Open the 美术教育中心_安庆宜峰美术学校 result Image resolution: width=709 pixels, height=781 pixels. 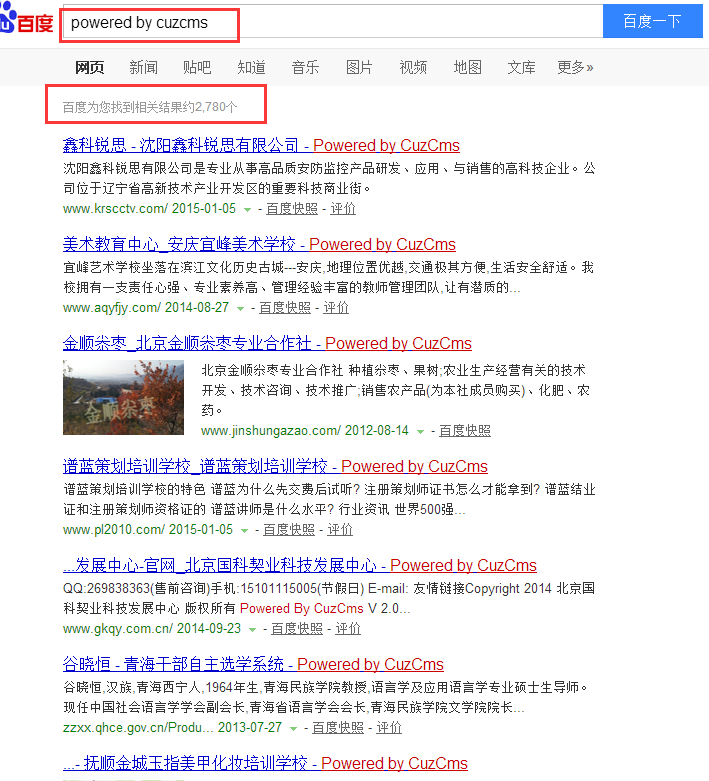[x=259, y=245]
